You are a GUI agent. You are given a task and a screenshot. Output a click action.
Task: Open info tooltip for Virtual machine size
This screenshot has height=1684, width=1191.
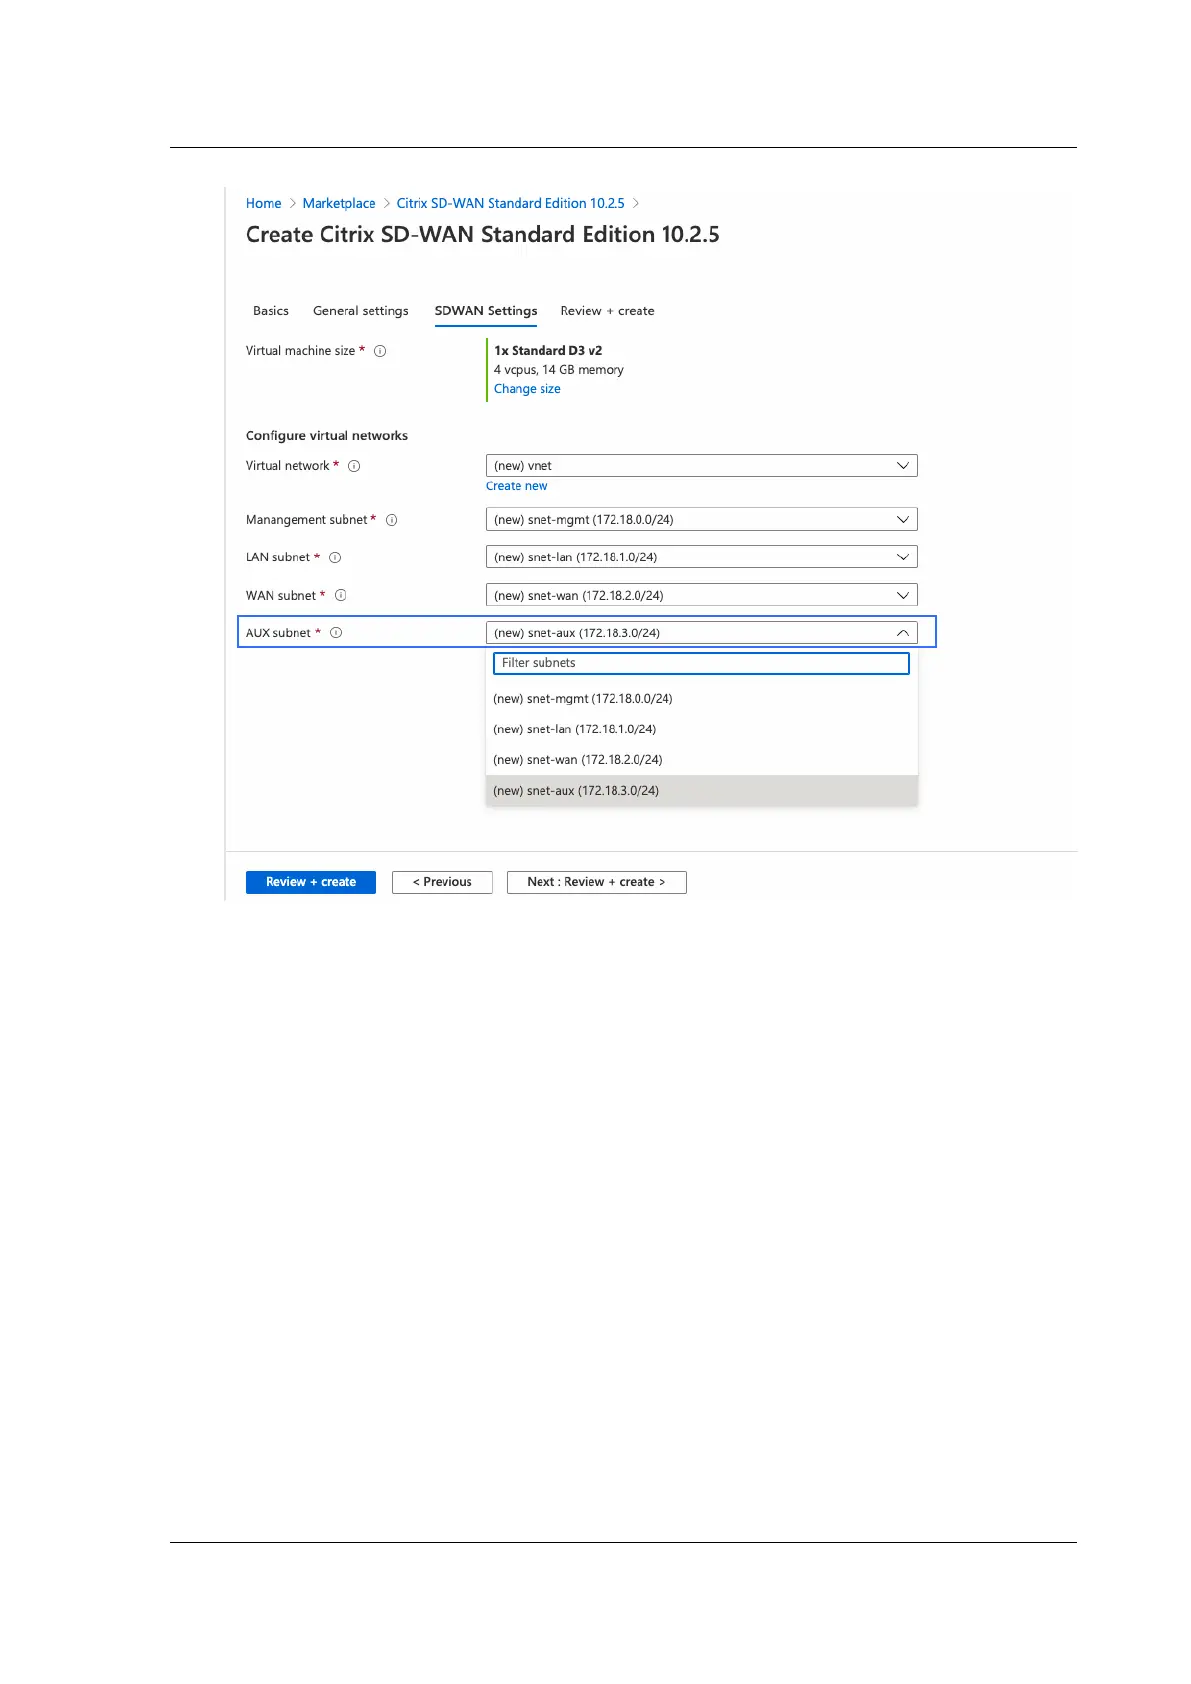tap(380, 351)
